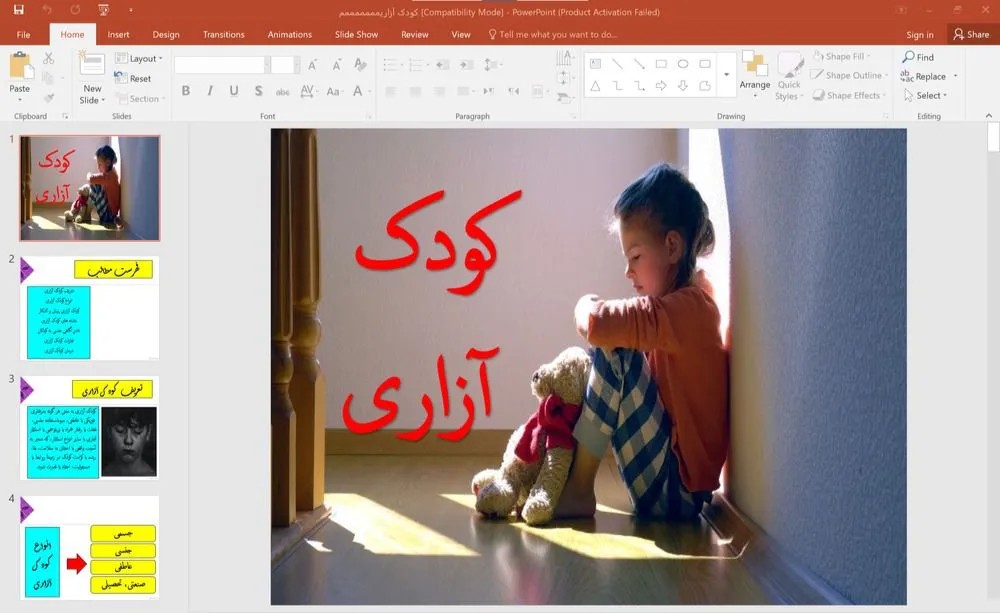Click the Numbering list icon
1000x613 pixels.
point(418,64)
